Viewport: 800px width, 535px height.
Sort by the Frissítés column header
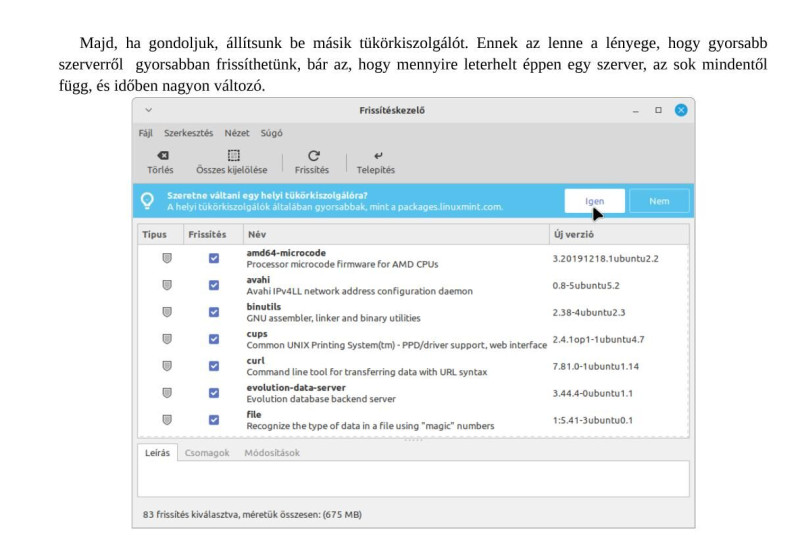213,235
